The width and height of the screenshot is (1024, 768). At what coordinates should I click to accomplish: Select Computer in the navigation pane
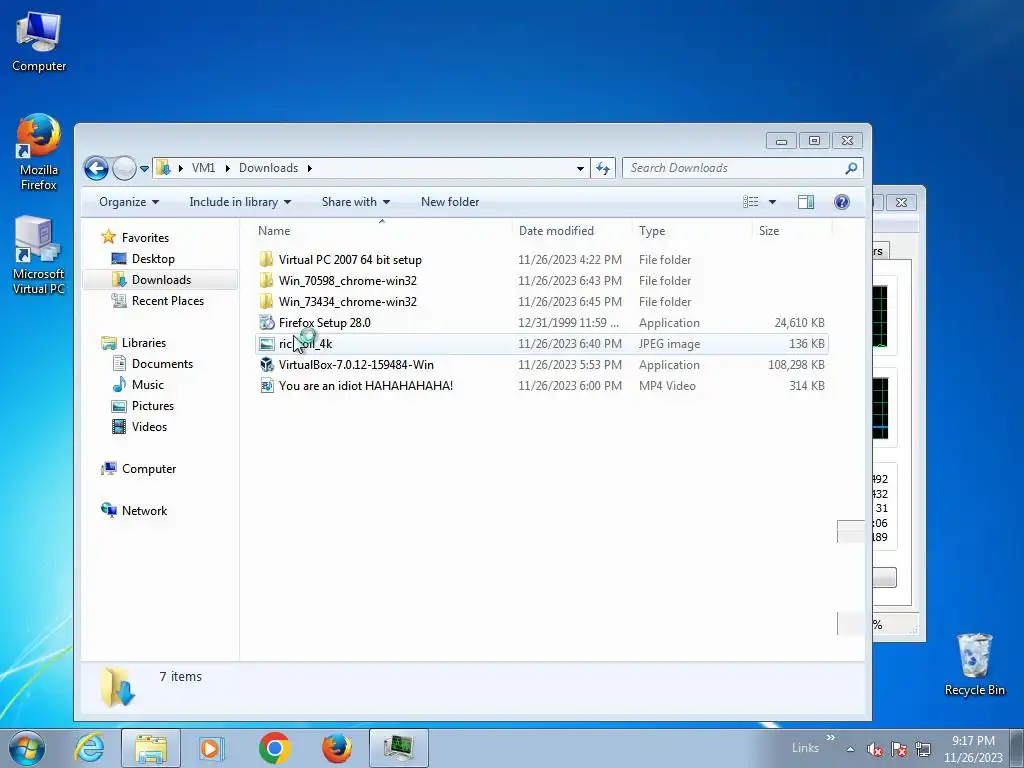[x=149, y=469]
